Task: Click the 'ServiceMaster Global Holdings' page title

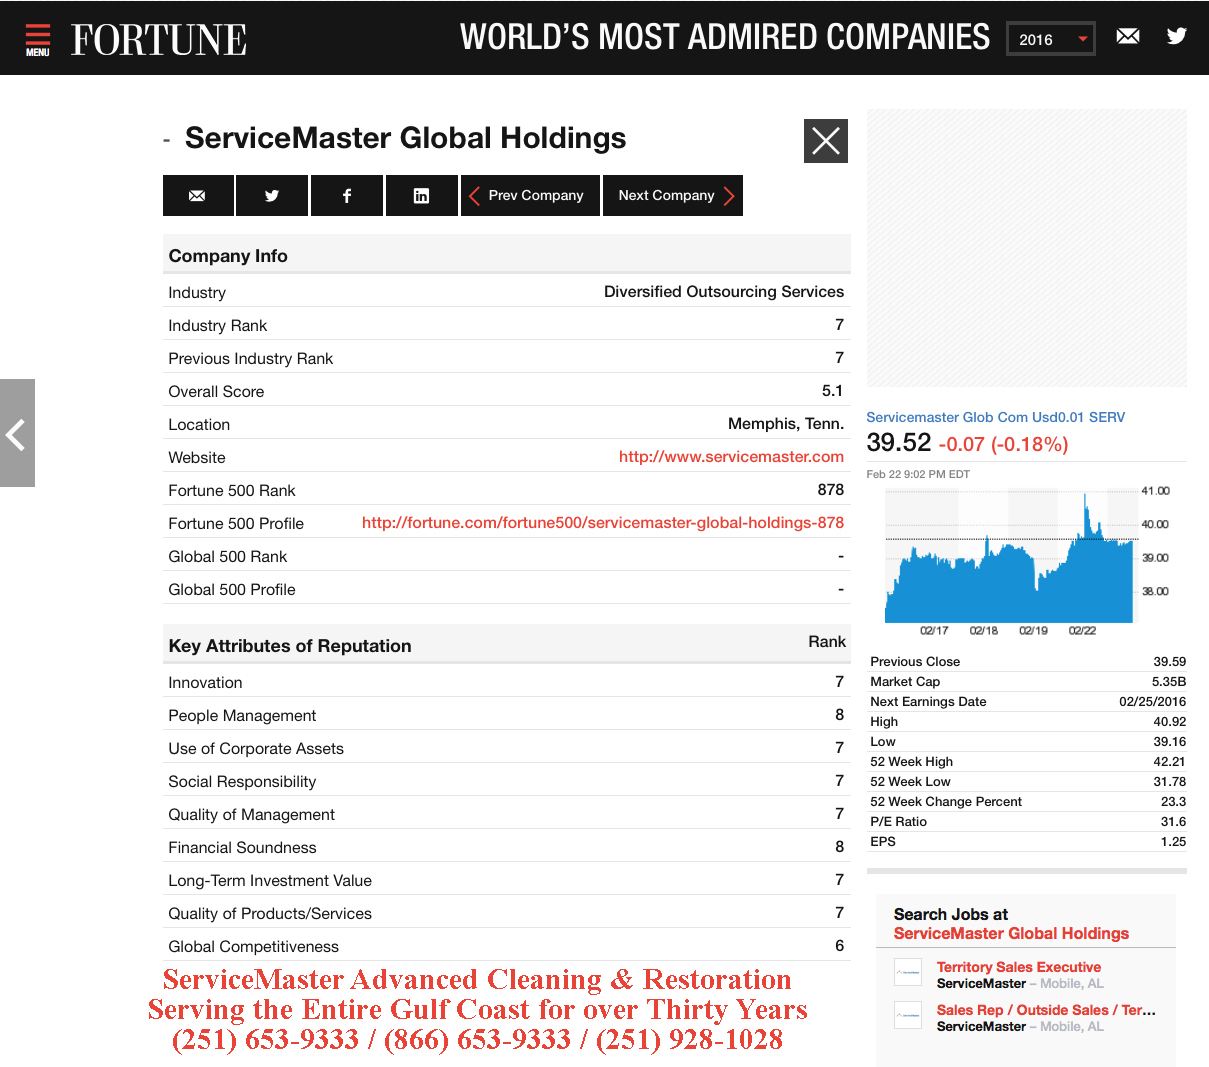Action: tap(406, 138)
